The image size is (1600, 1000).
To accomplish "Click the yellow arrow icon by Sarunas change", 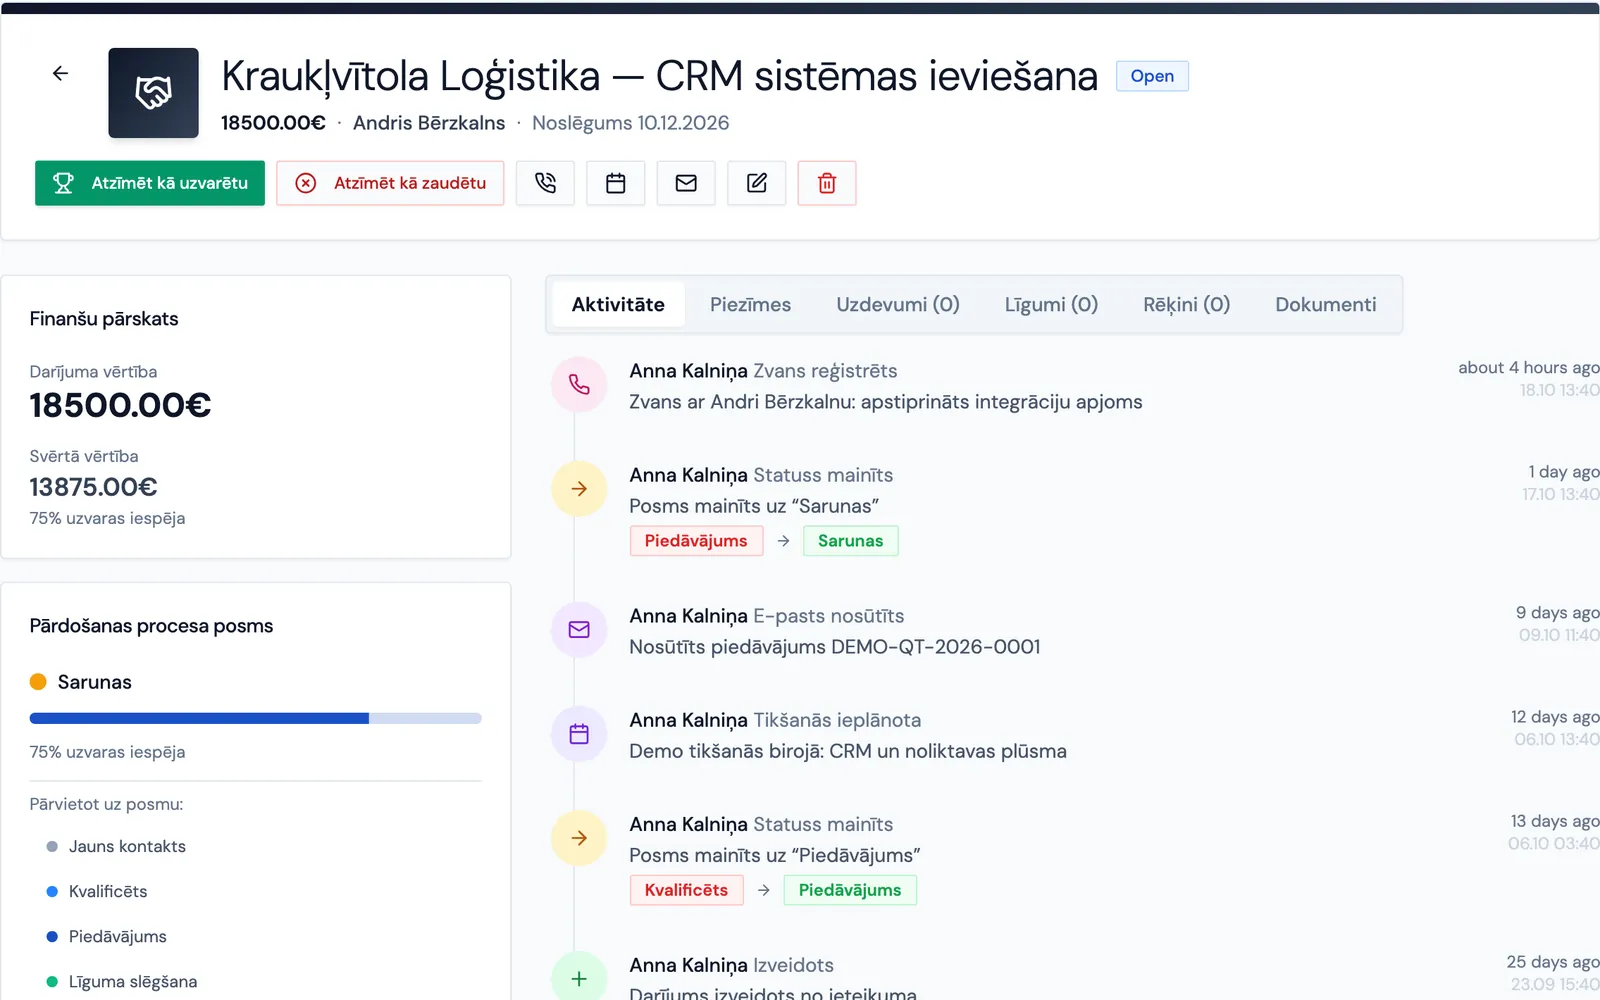I will pos(579,488).
